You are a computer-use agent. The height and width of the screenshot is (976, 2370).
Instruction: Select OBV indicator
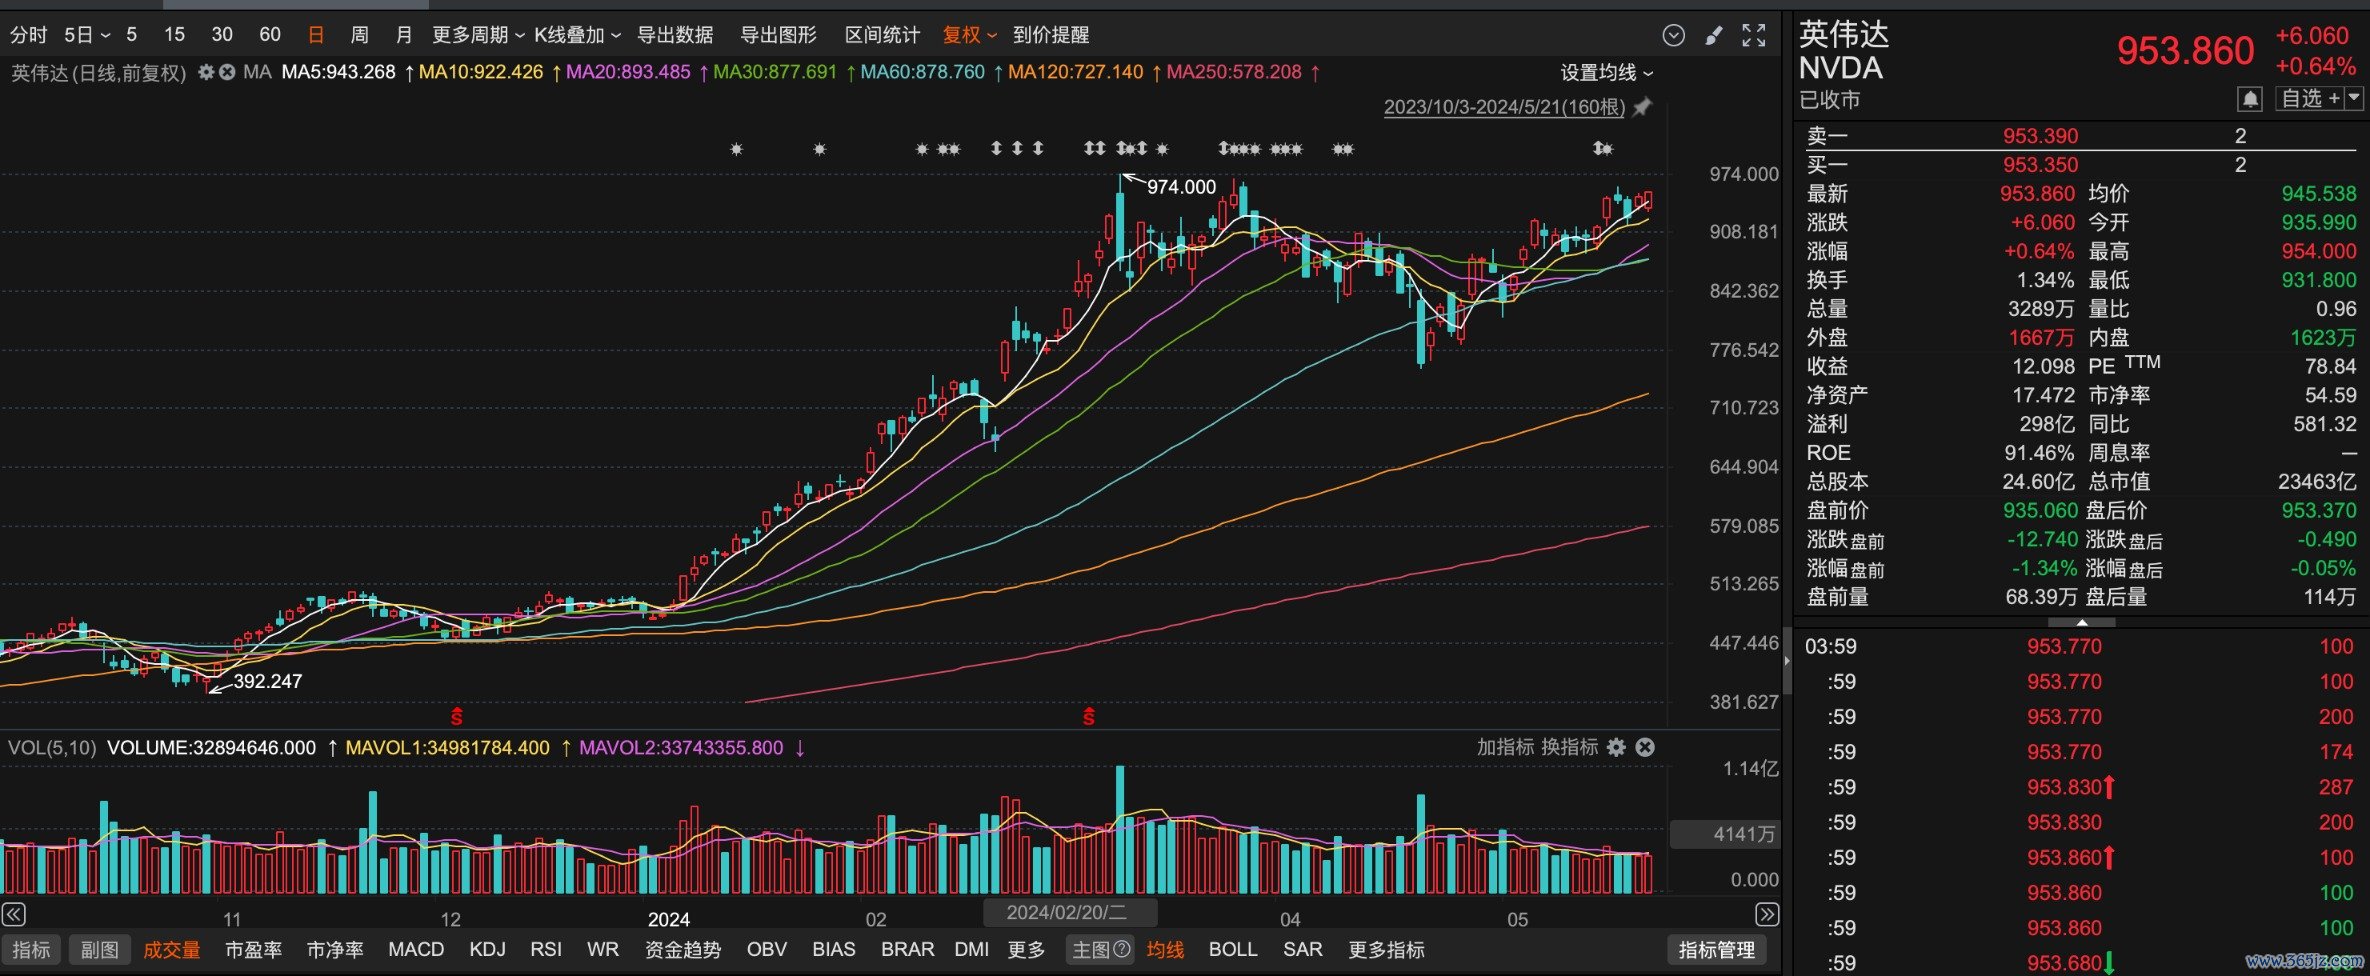click(767, 950)
